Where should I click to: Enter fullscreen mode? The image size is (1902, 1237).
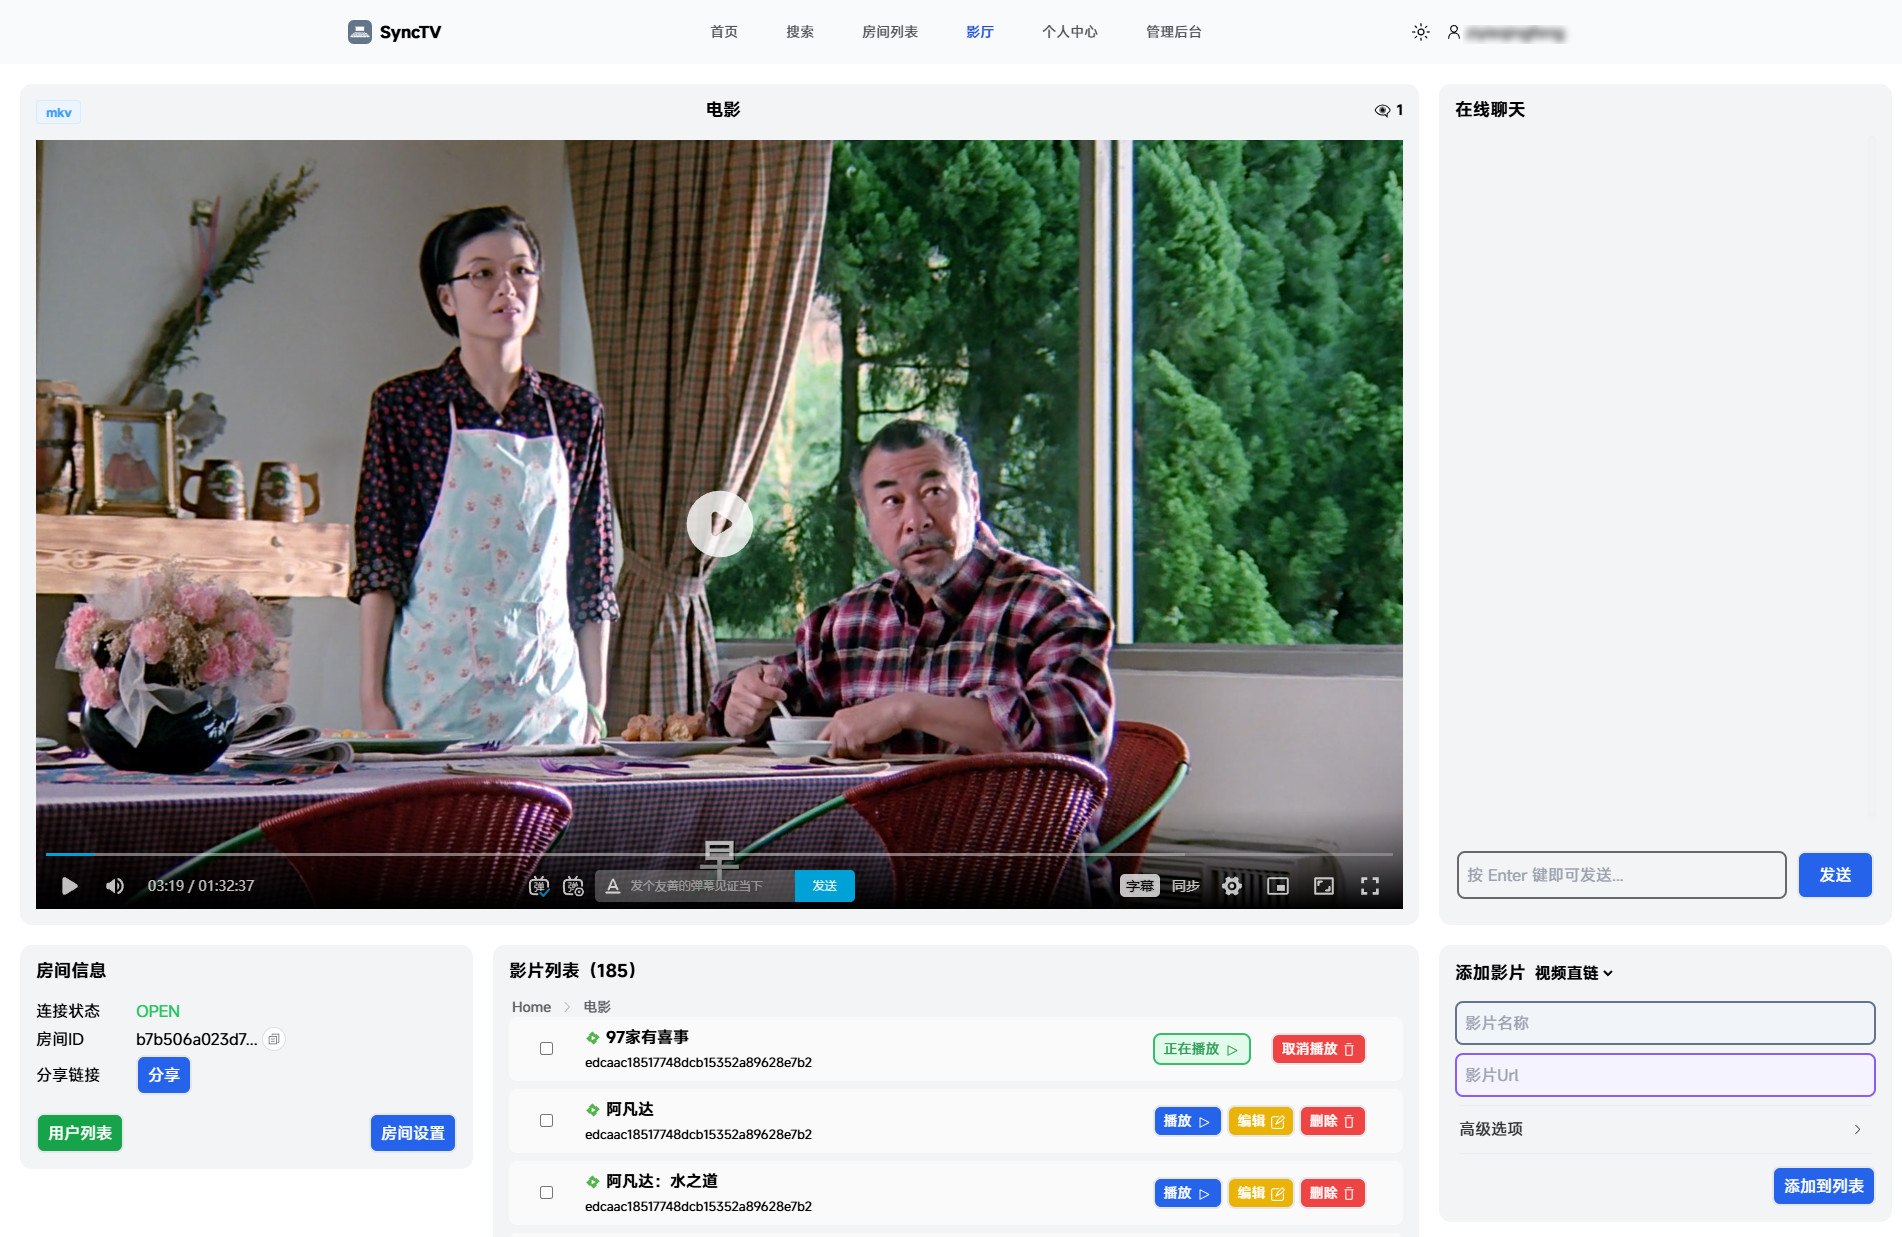click(x=1370, y=886)
